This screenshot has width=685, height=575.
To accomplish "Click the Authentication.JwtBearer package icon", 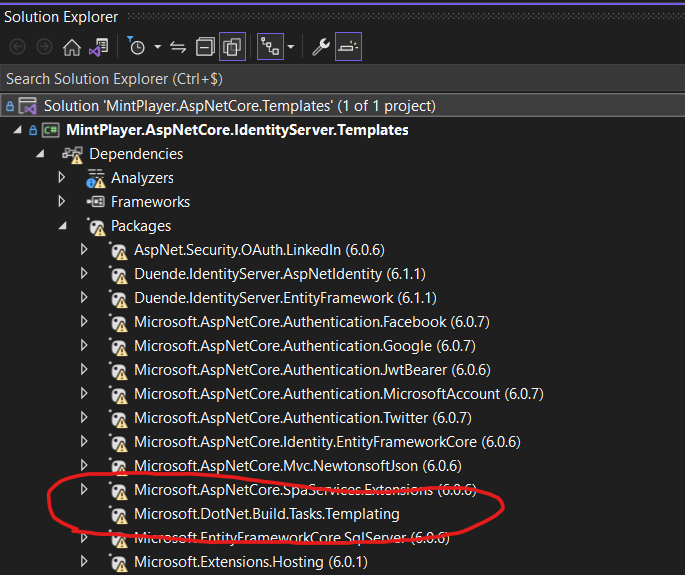I will coord(118,371).
